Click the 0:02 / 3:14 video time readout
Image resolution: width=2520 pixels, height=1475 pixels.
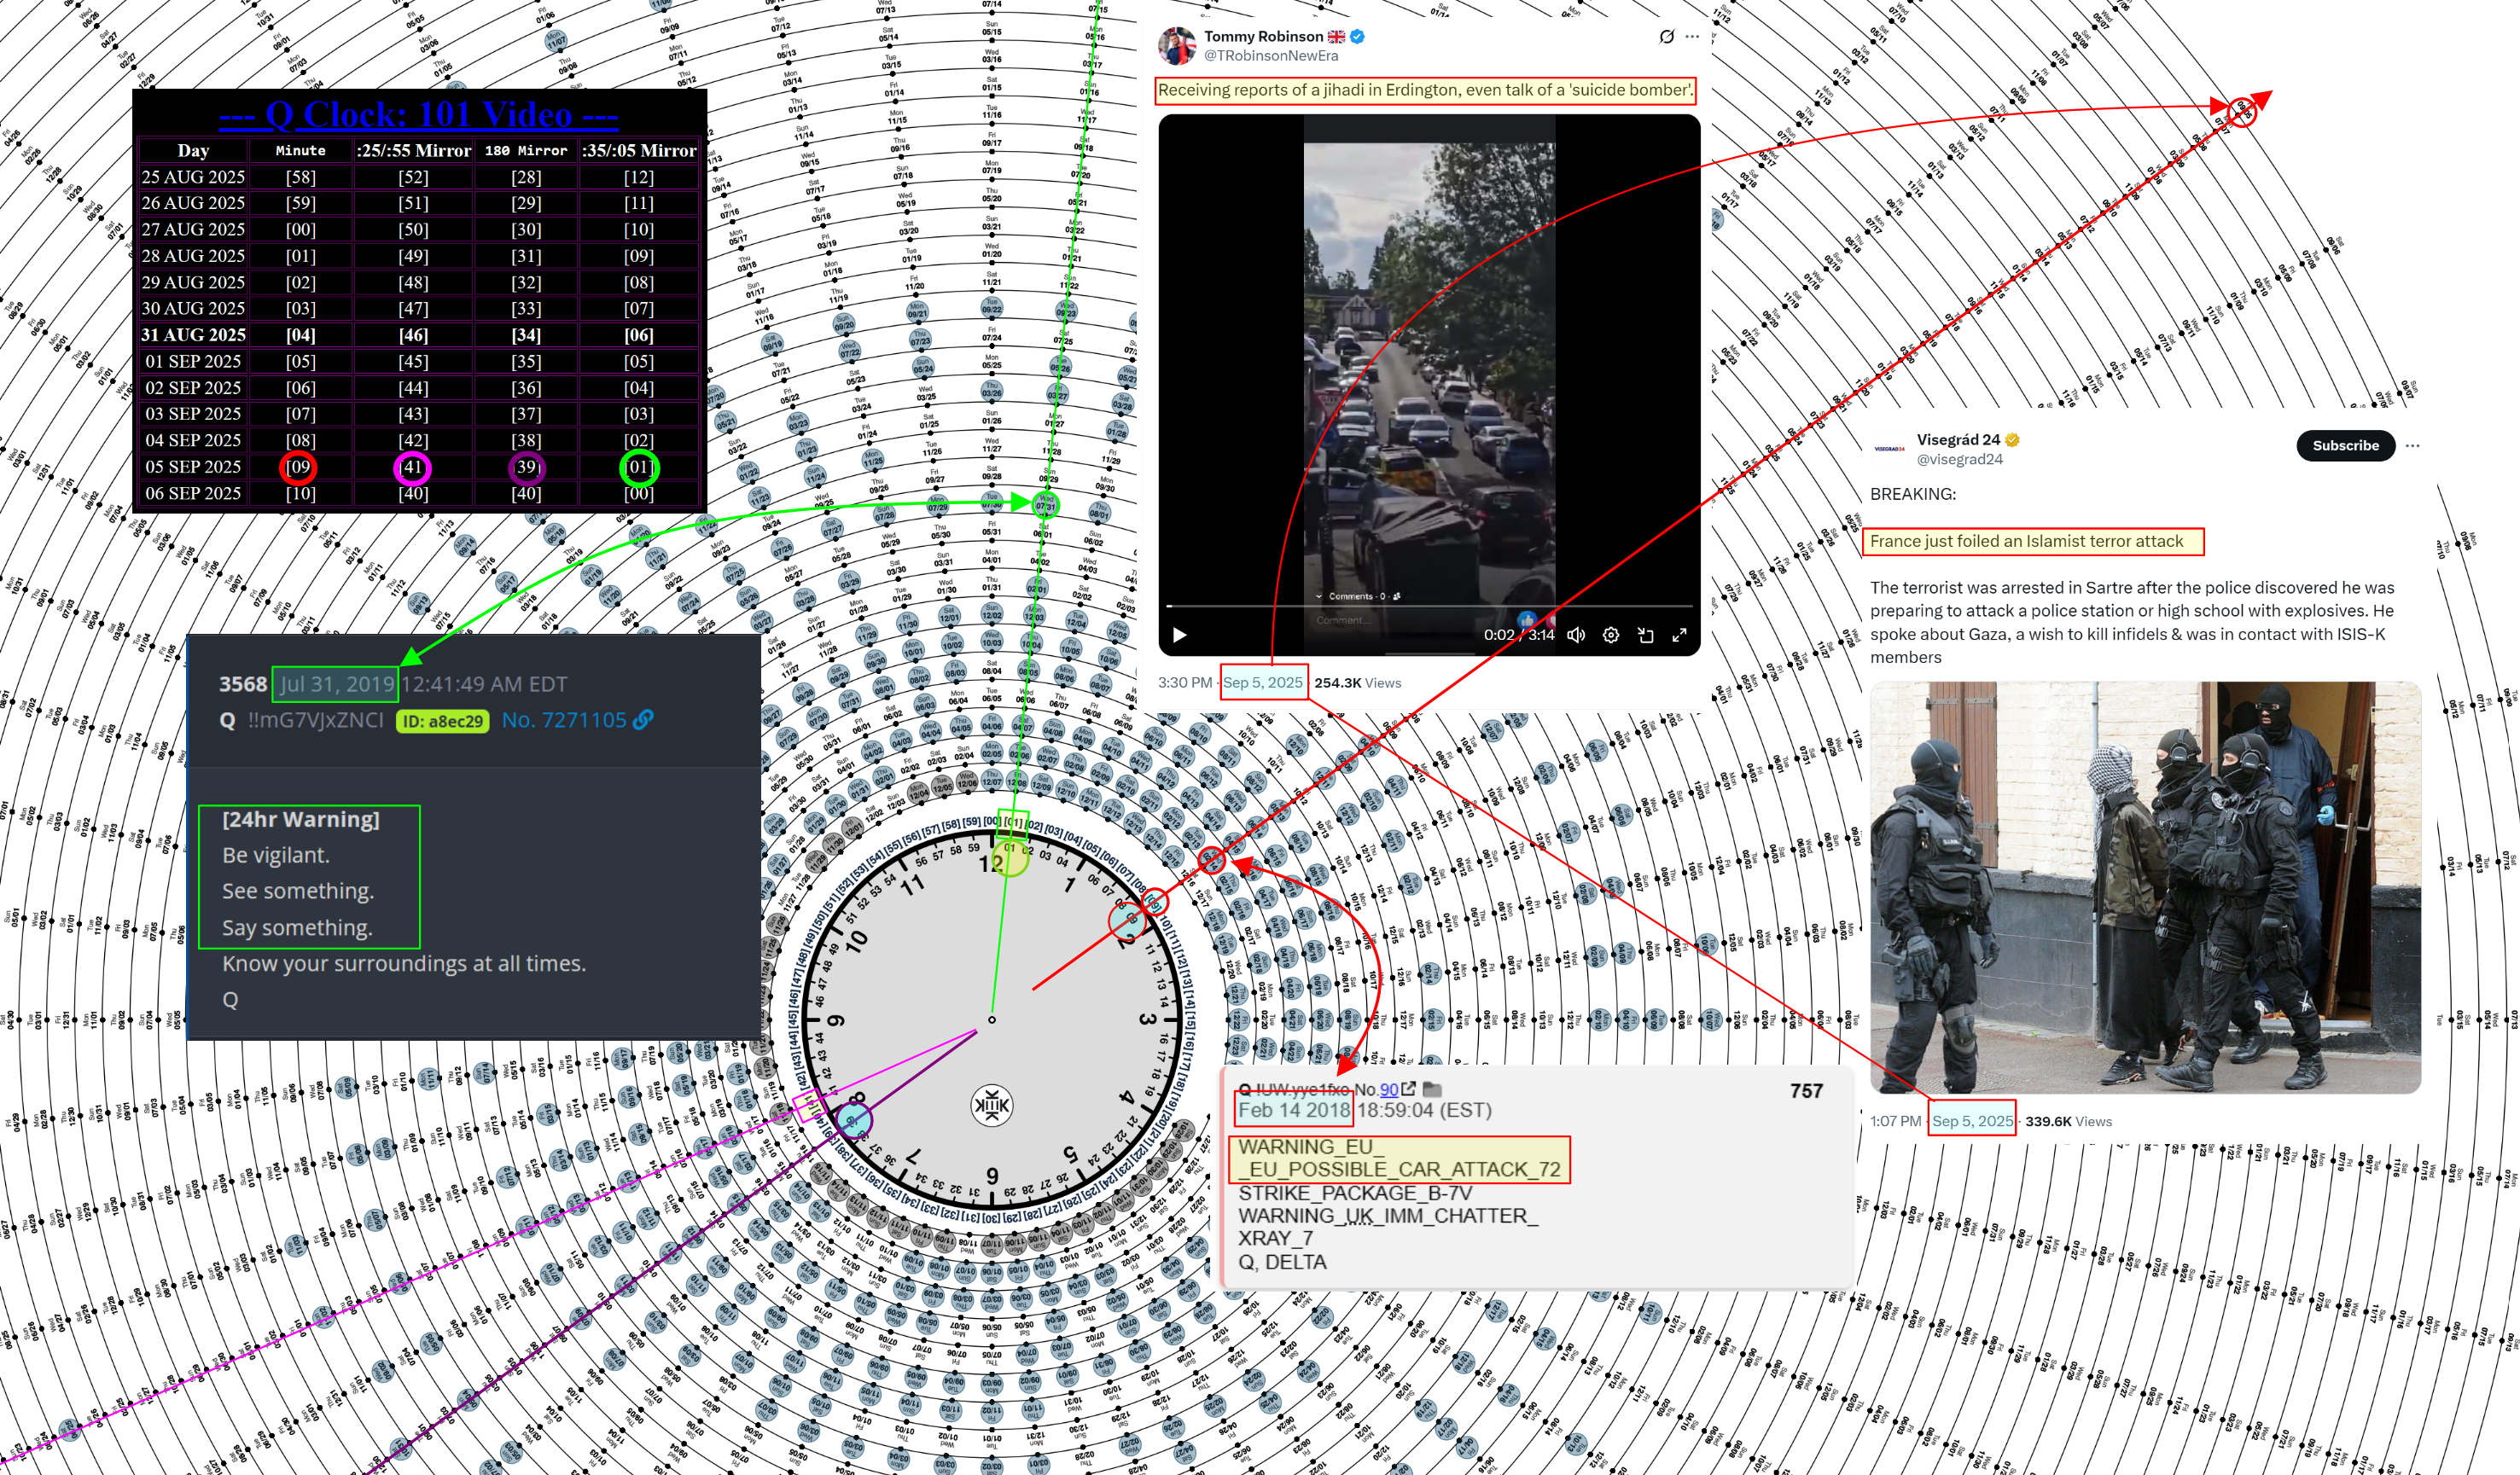coord(1519,635)
